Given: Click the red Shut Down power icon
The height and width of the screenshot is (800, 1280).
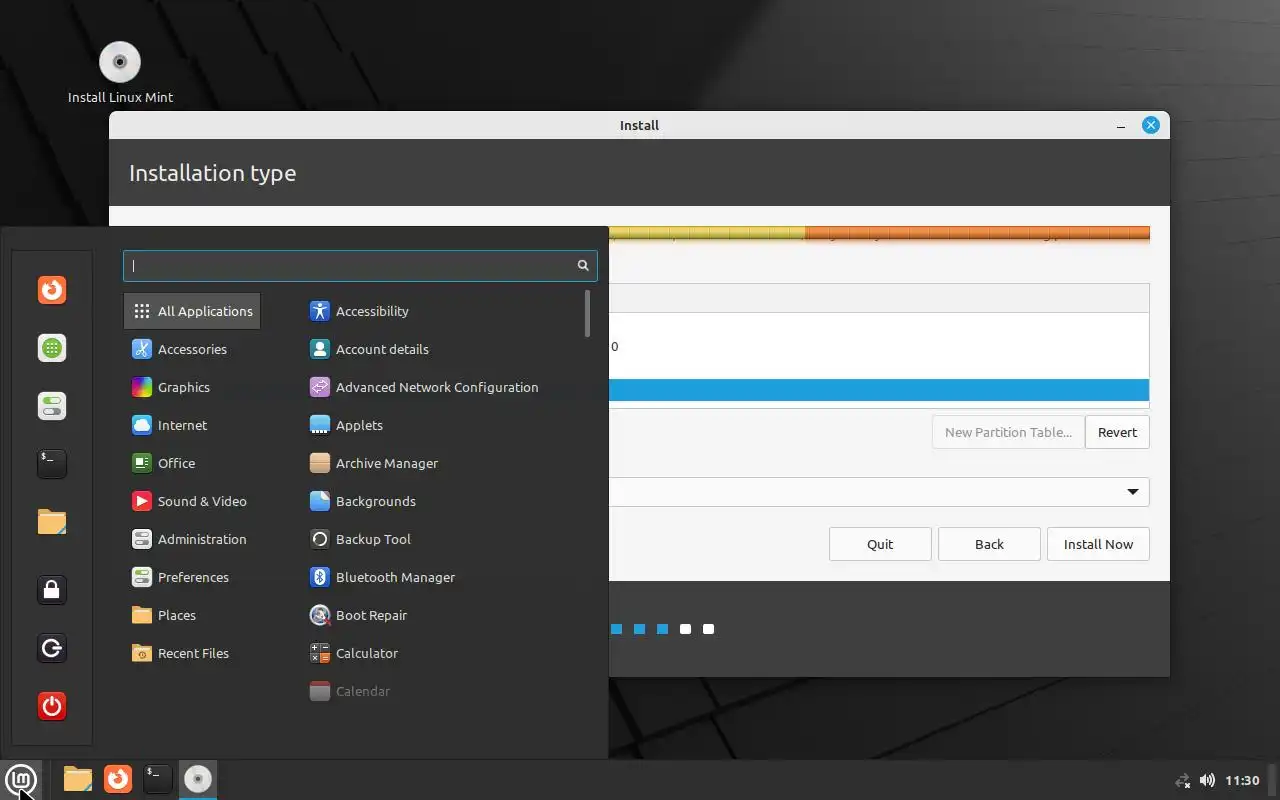Looking at the screenshot, I should click(52, 706).
